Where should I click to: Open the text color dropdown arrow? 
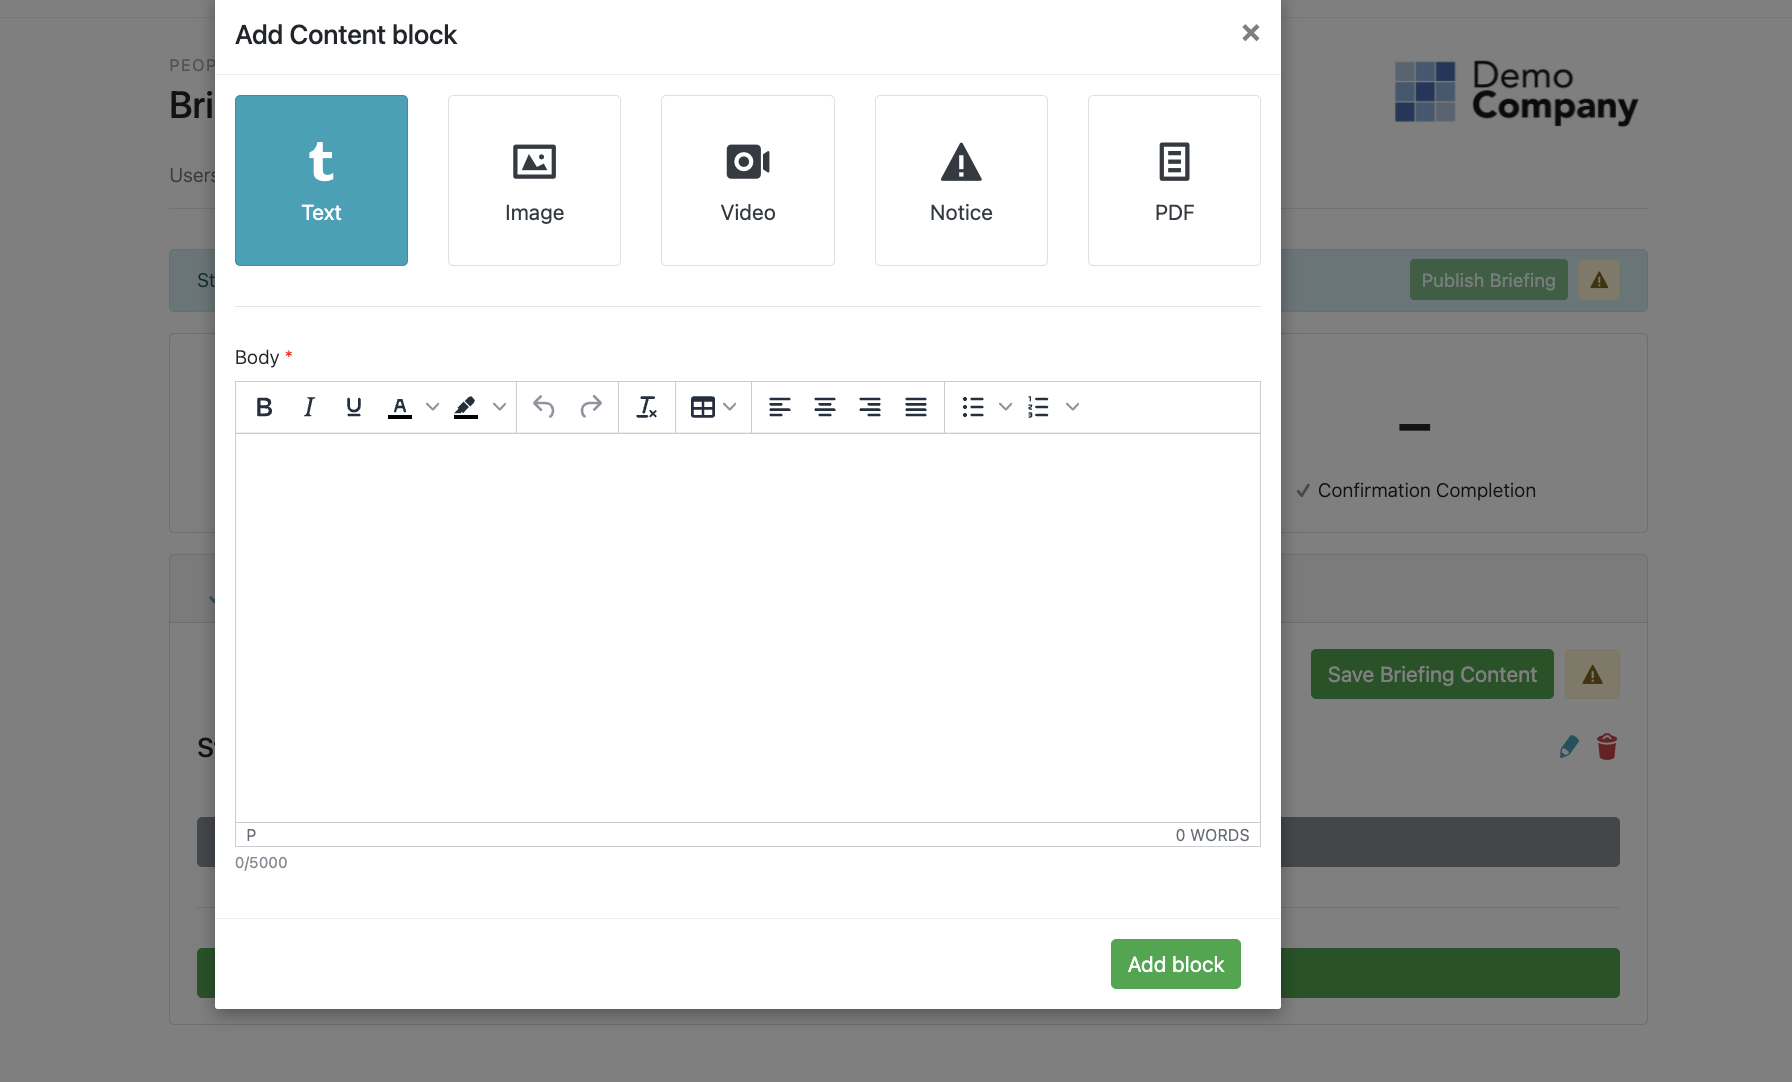pyautogui.click(x=432, y=407)
